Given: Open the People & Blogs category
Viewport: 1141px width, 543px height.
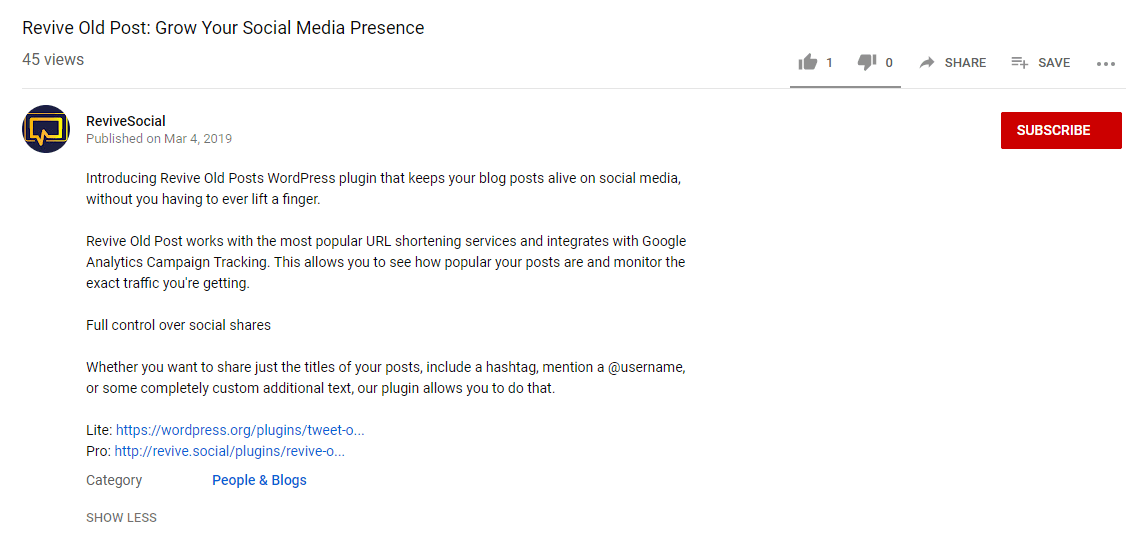Looking at the screenshot, I should coord(259,480).
